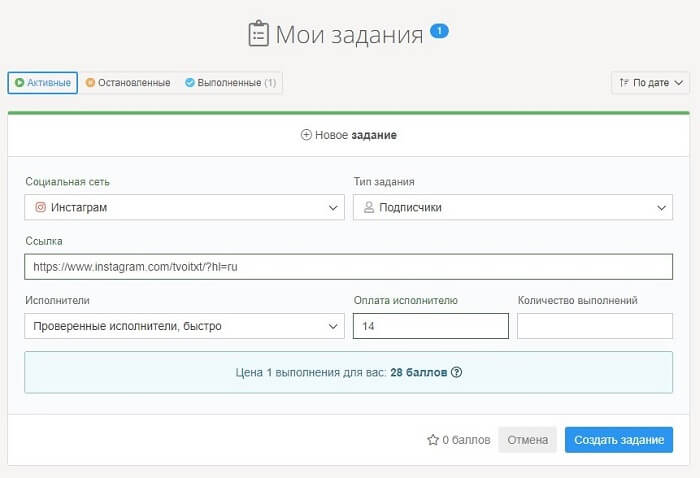Click the Цена 1 выполнения для вас text

pyautogui.click(x=311, y=372)
